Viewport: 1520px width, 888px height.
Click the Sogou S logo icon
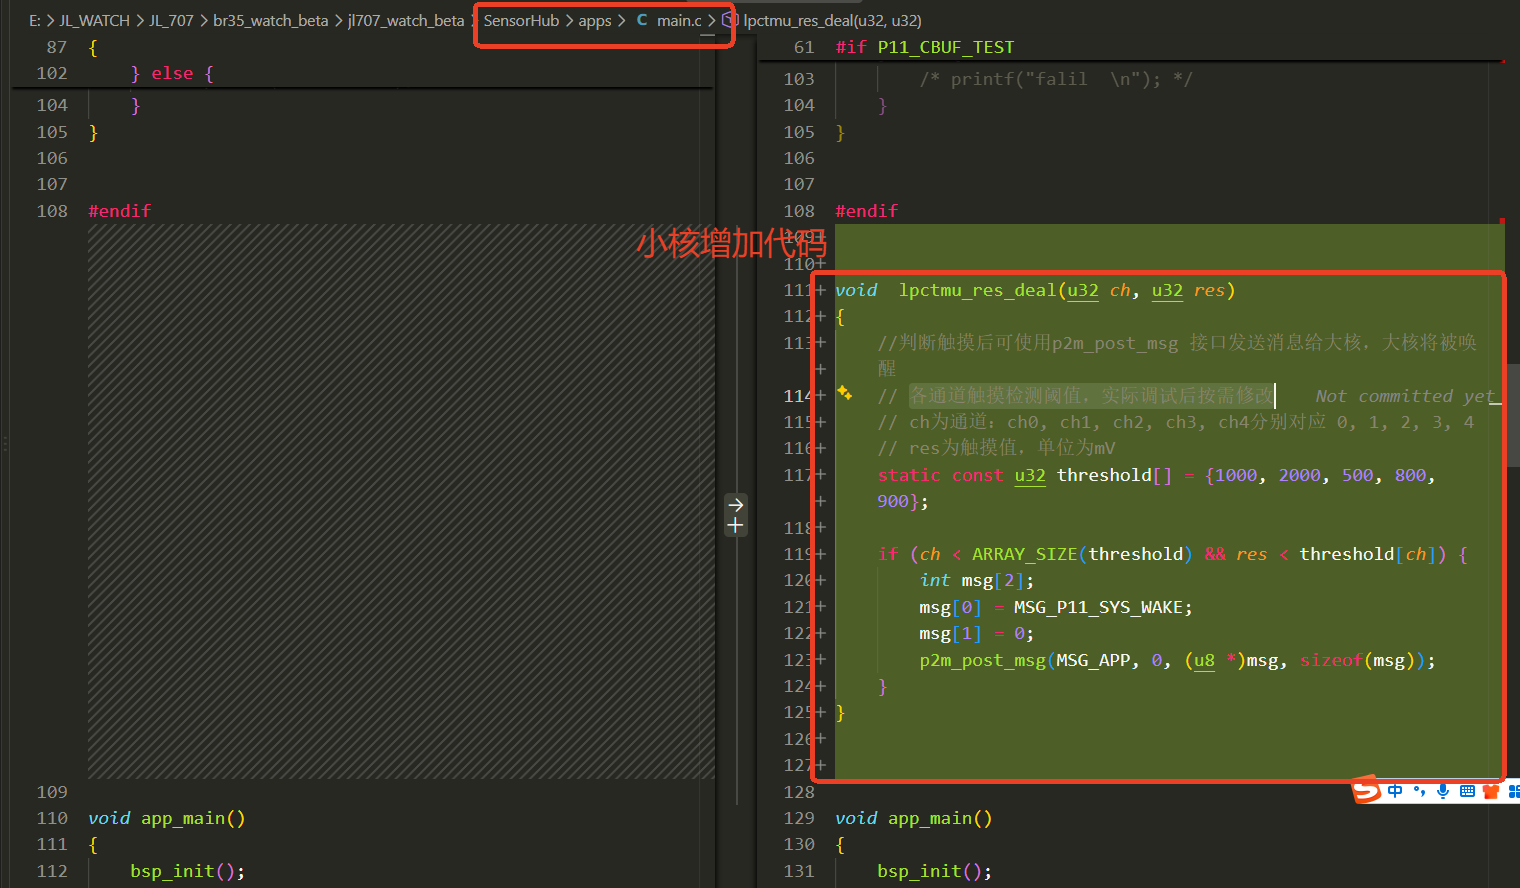(1366, 791)
